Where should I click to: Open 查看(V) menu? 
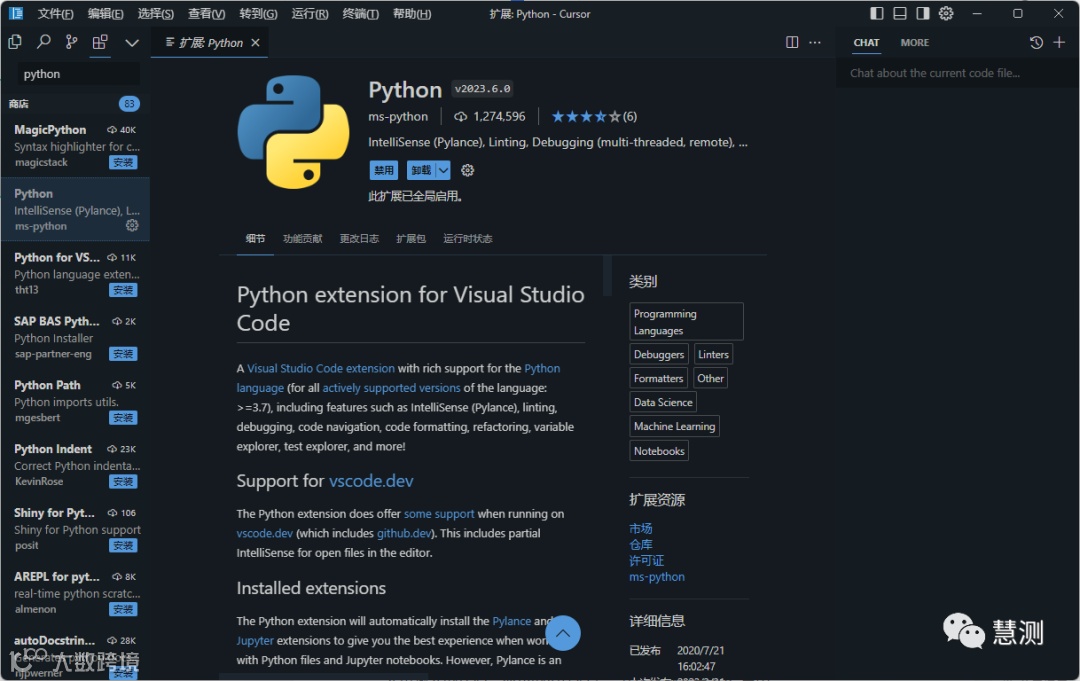[207, 14]
